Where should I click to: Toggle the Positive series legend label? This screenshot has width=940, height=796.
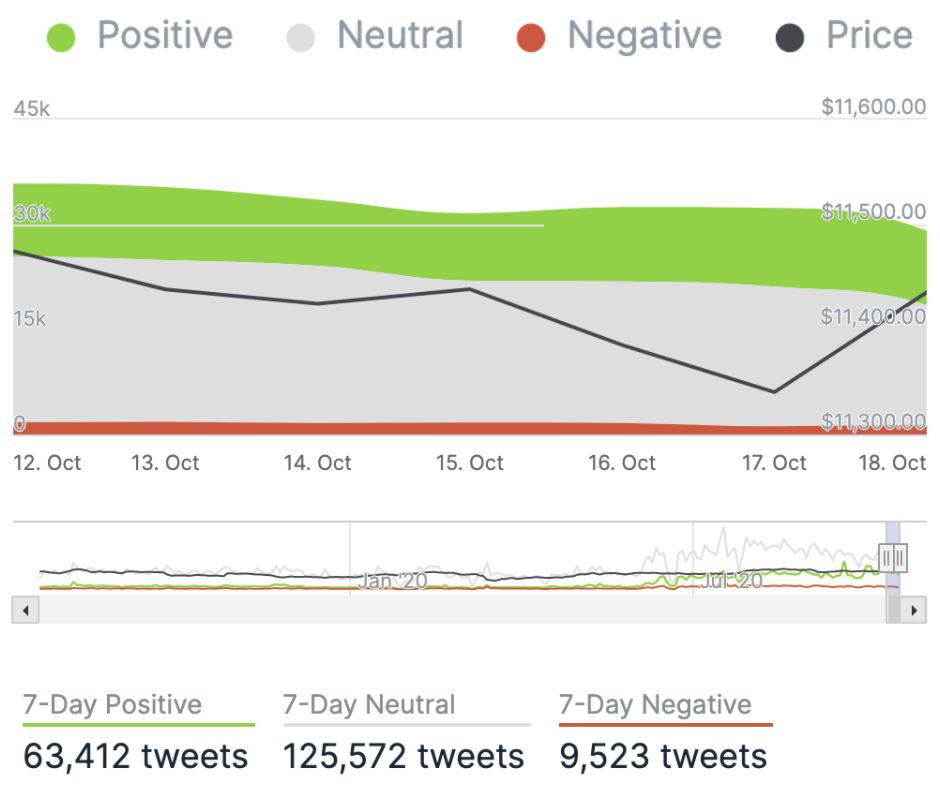click(164, 37)
